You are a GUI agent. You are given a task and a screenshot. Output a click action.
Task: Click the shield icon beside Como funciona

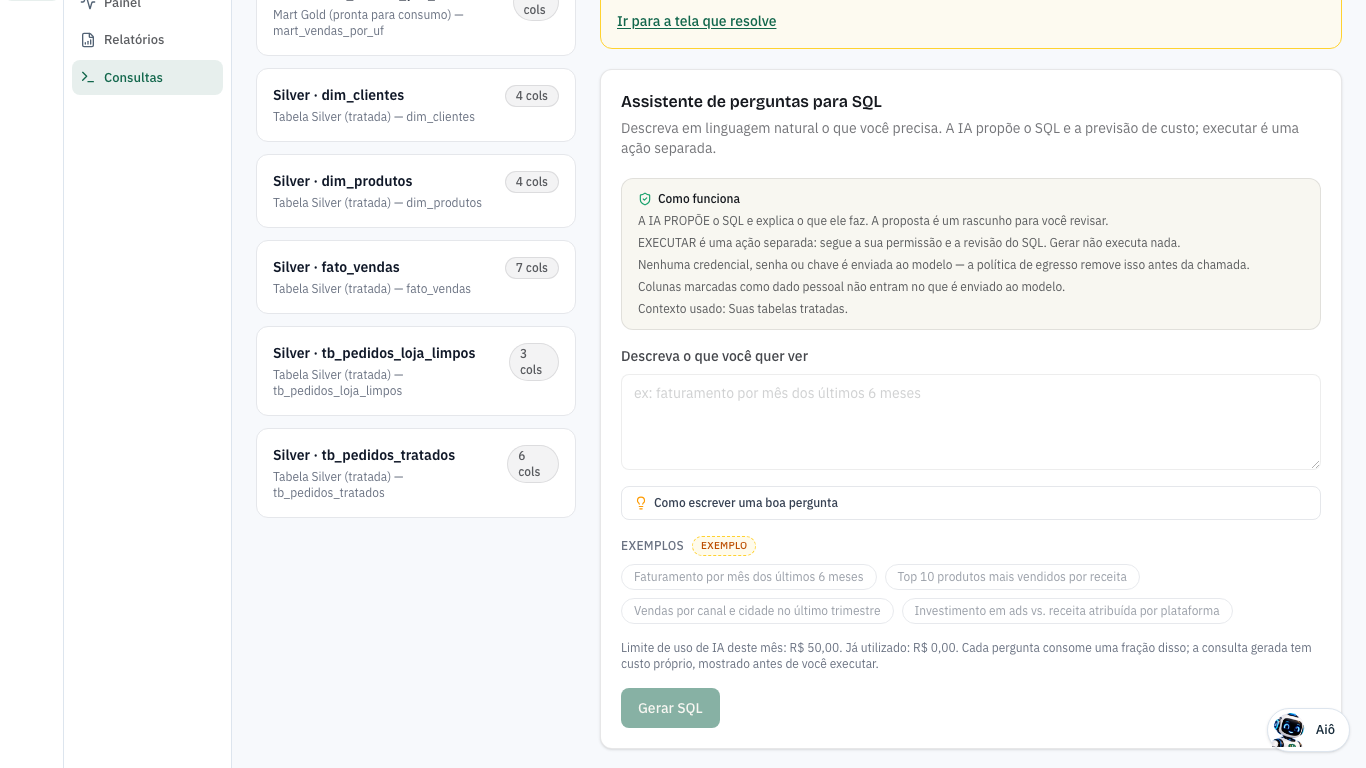[x=645, y=199]
